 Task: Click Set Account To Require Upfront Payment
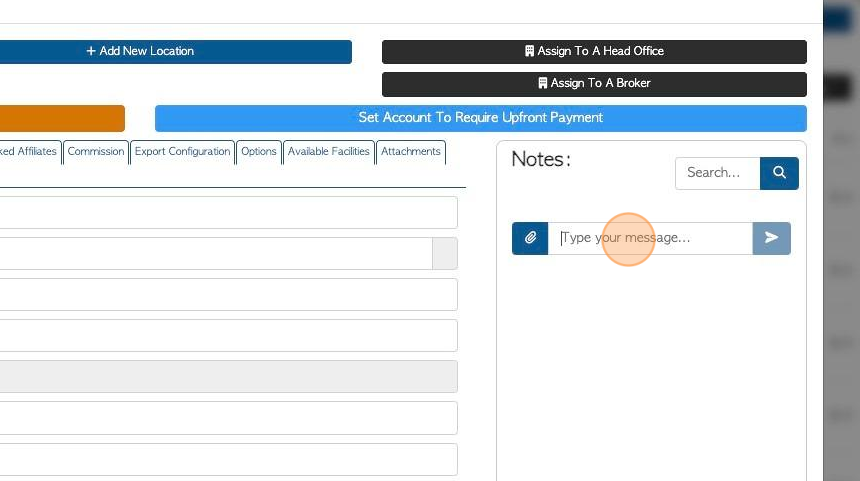(x=480, y=118)
